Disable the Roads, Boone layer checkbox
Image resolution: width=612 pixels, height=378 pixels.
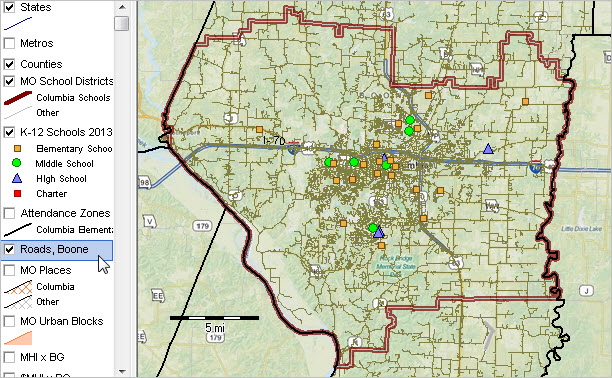point(9,249)
